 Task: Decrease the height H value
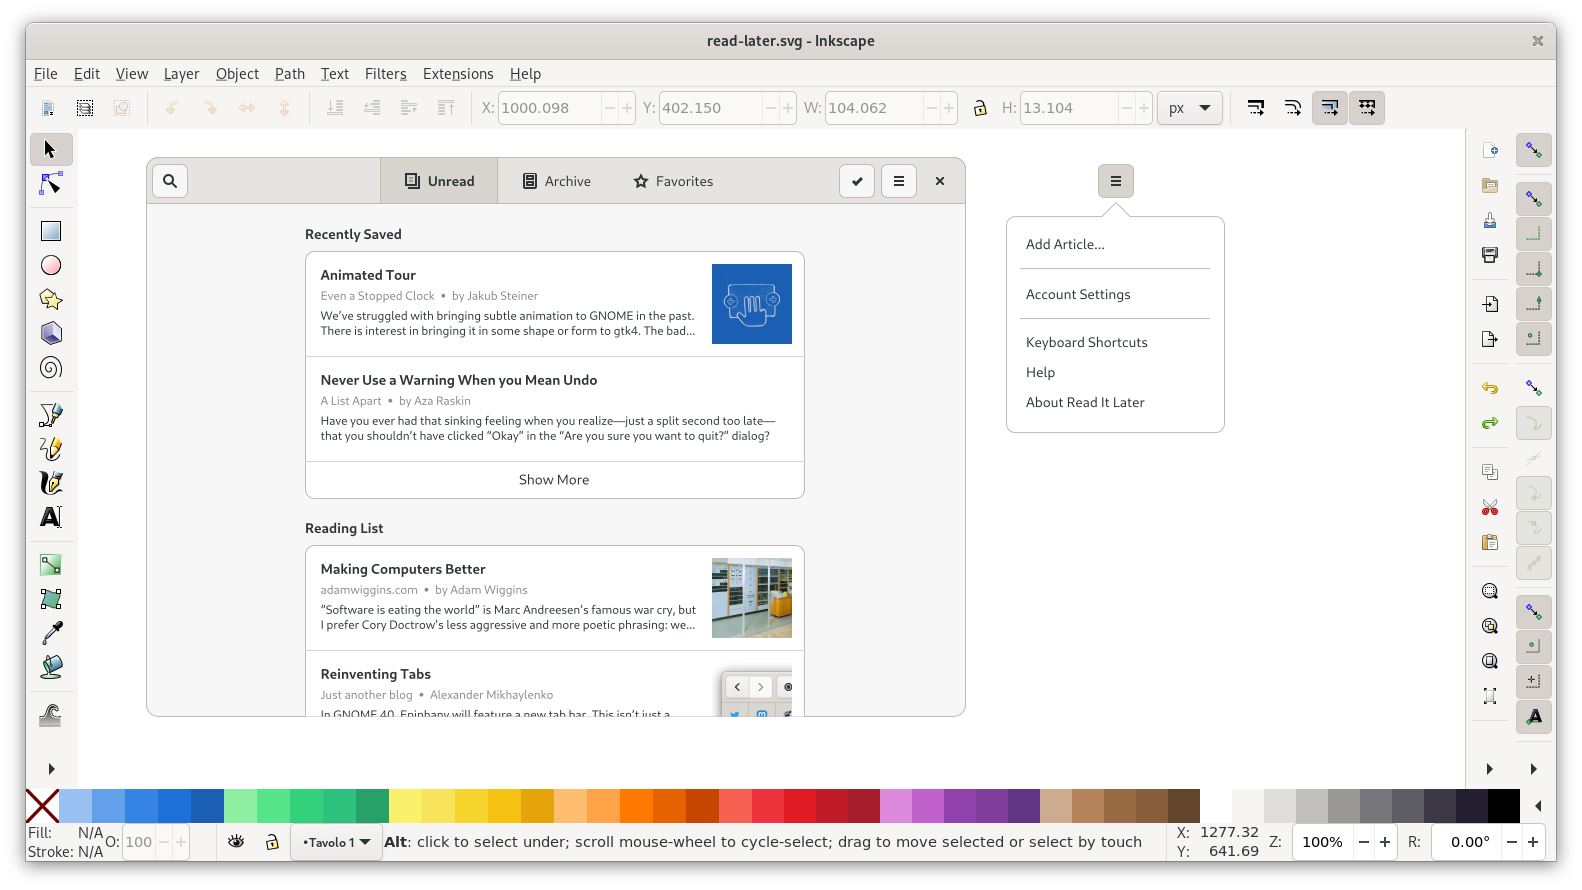tap(1127, 108)
